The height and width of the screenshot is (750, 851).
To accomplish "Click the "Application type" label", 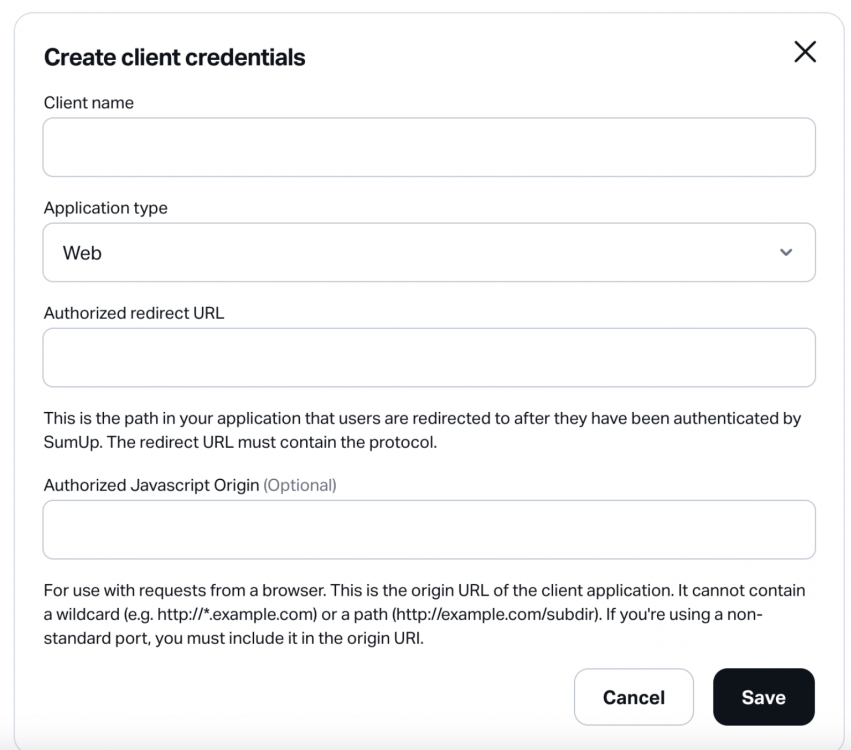I will [x=106, y=208].
